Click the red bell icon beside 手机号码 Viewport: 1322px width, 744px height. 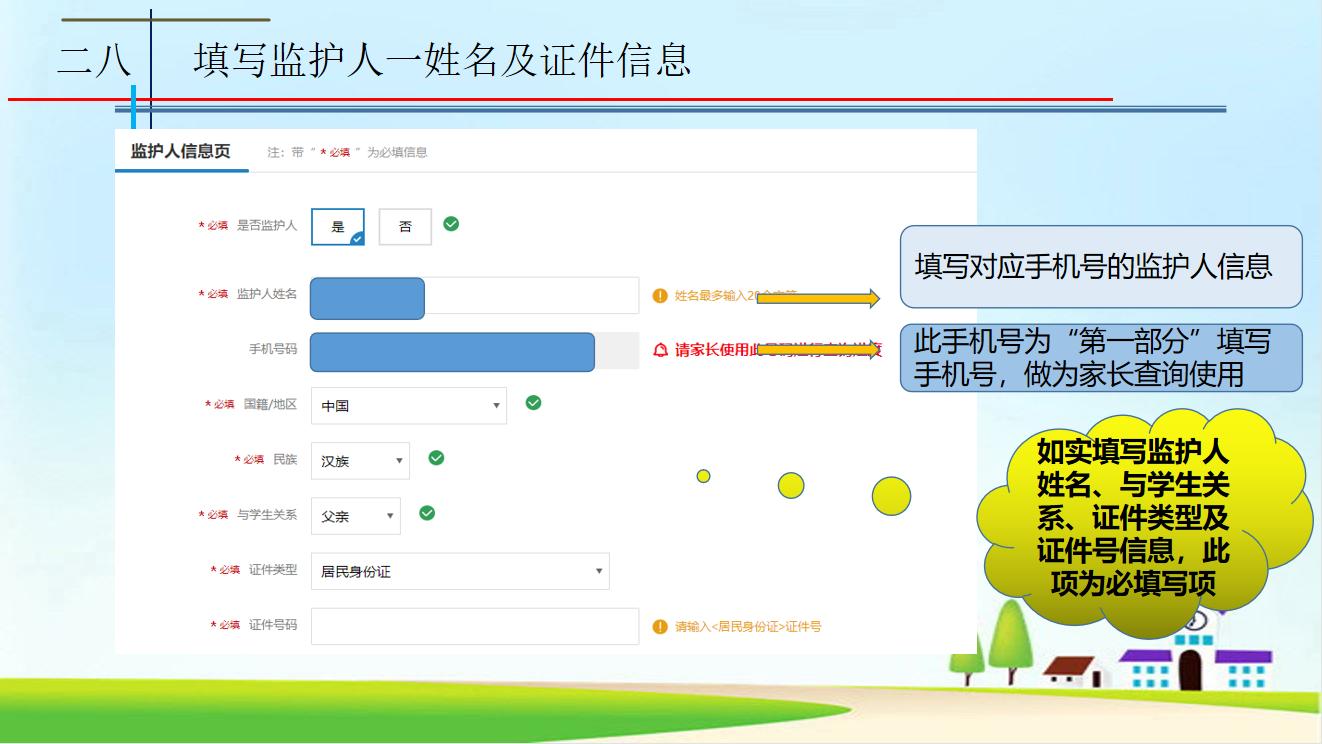pyautogui.click(x=660, y=350)
